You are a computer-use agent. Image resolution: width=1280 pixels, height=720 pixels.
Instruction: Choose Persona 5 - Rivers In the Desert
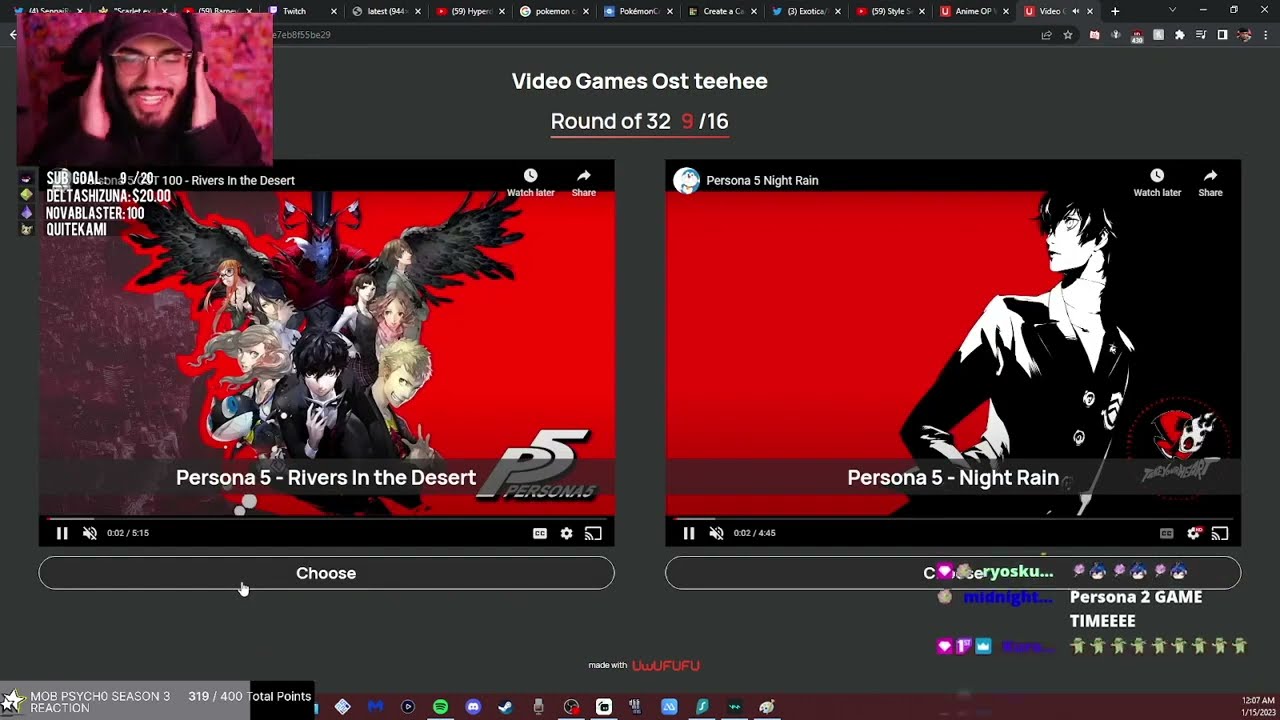(326, 573)
